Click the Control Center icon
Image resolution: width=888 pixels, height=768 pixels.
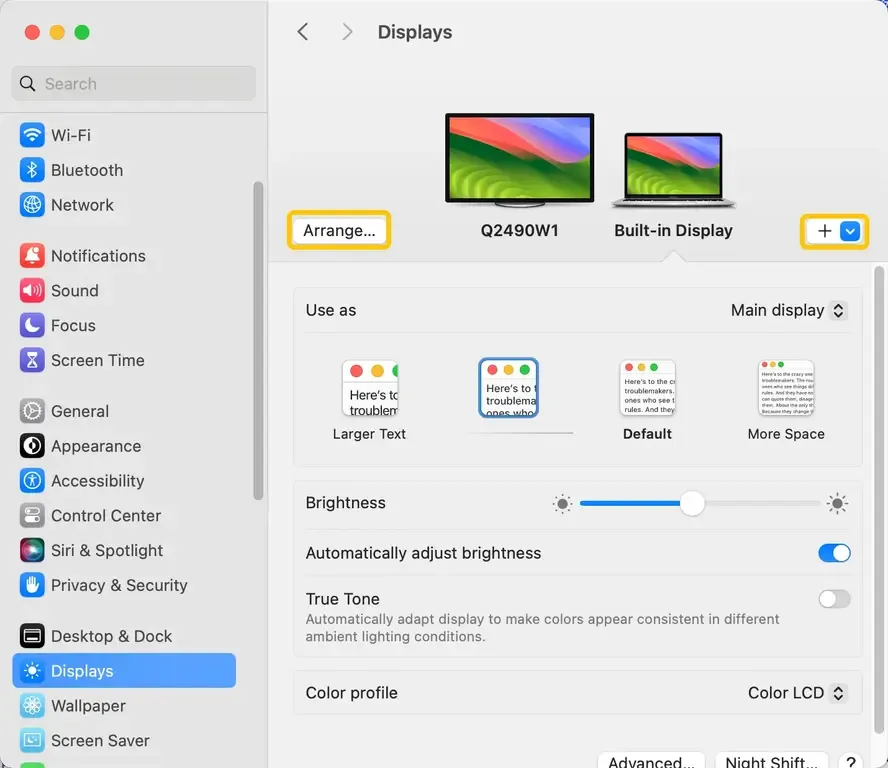32,516
